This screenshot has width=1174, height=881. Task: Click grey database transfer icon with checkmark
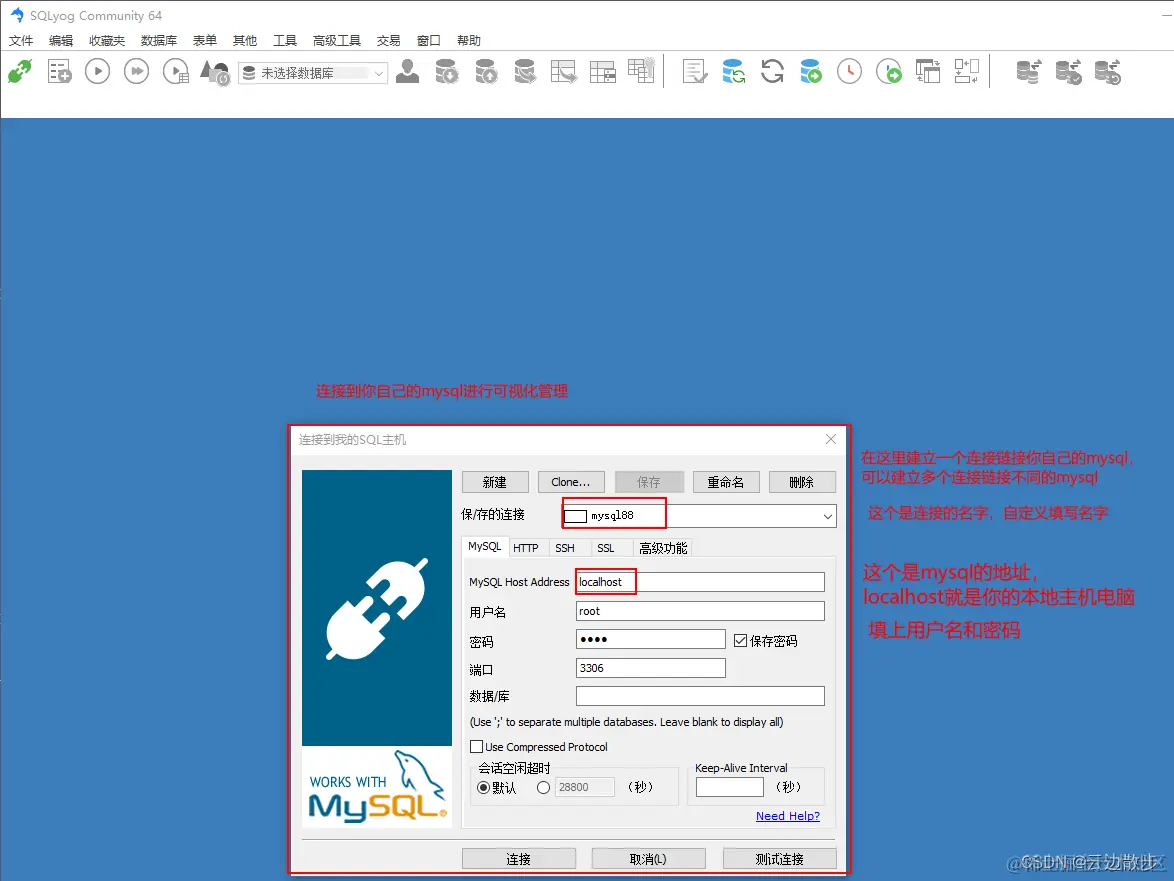coord(1068,72)
